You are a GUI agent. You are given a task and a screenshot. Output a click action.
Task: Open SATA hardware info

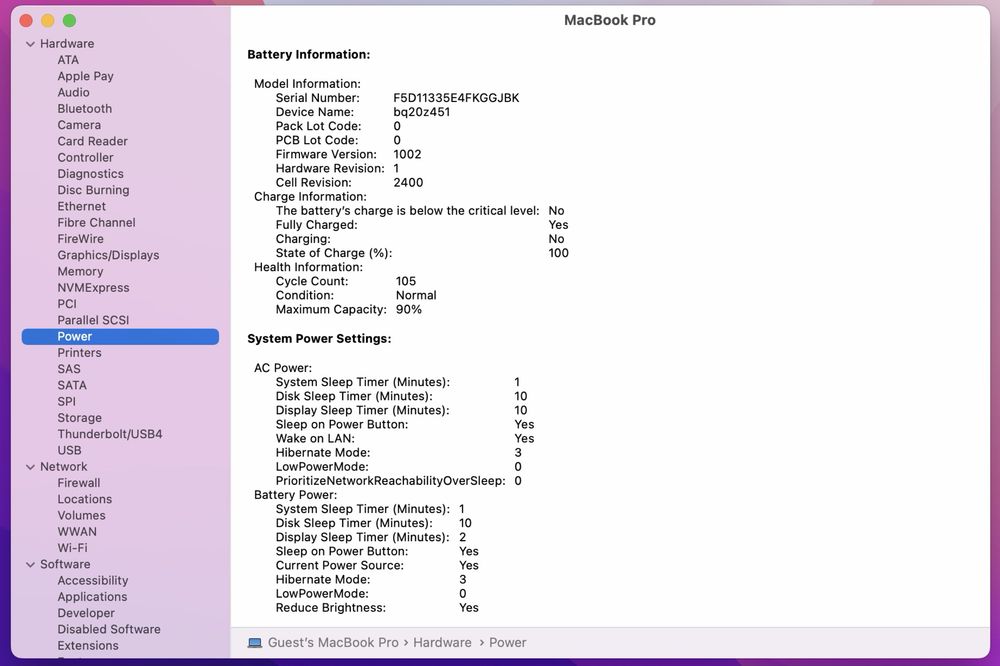pyautogui.click(x=72, y=385)
